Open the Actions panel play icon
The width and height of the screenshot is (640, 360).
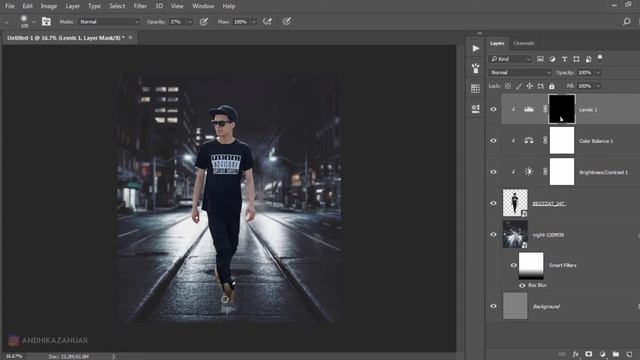(x=476, y=49)
